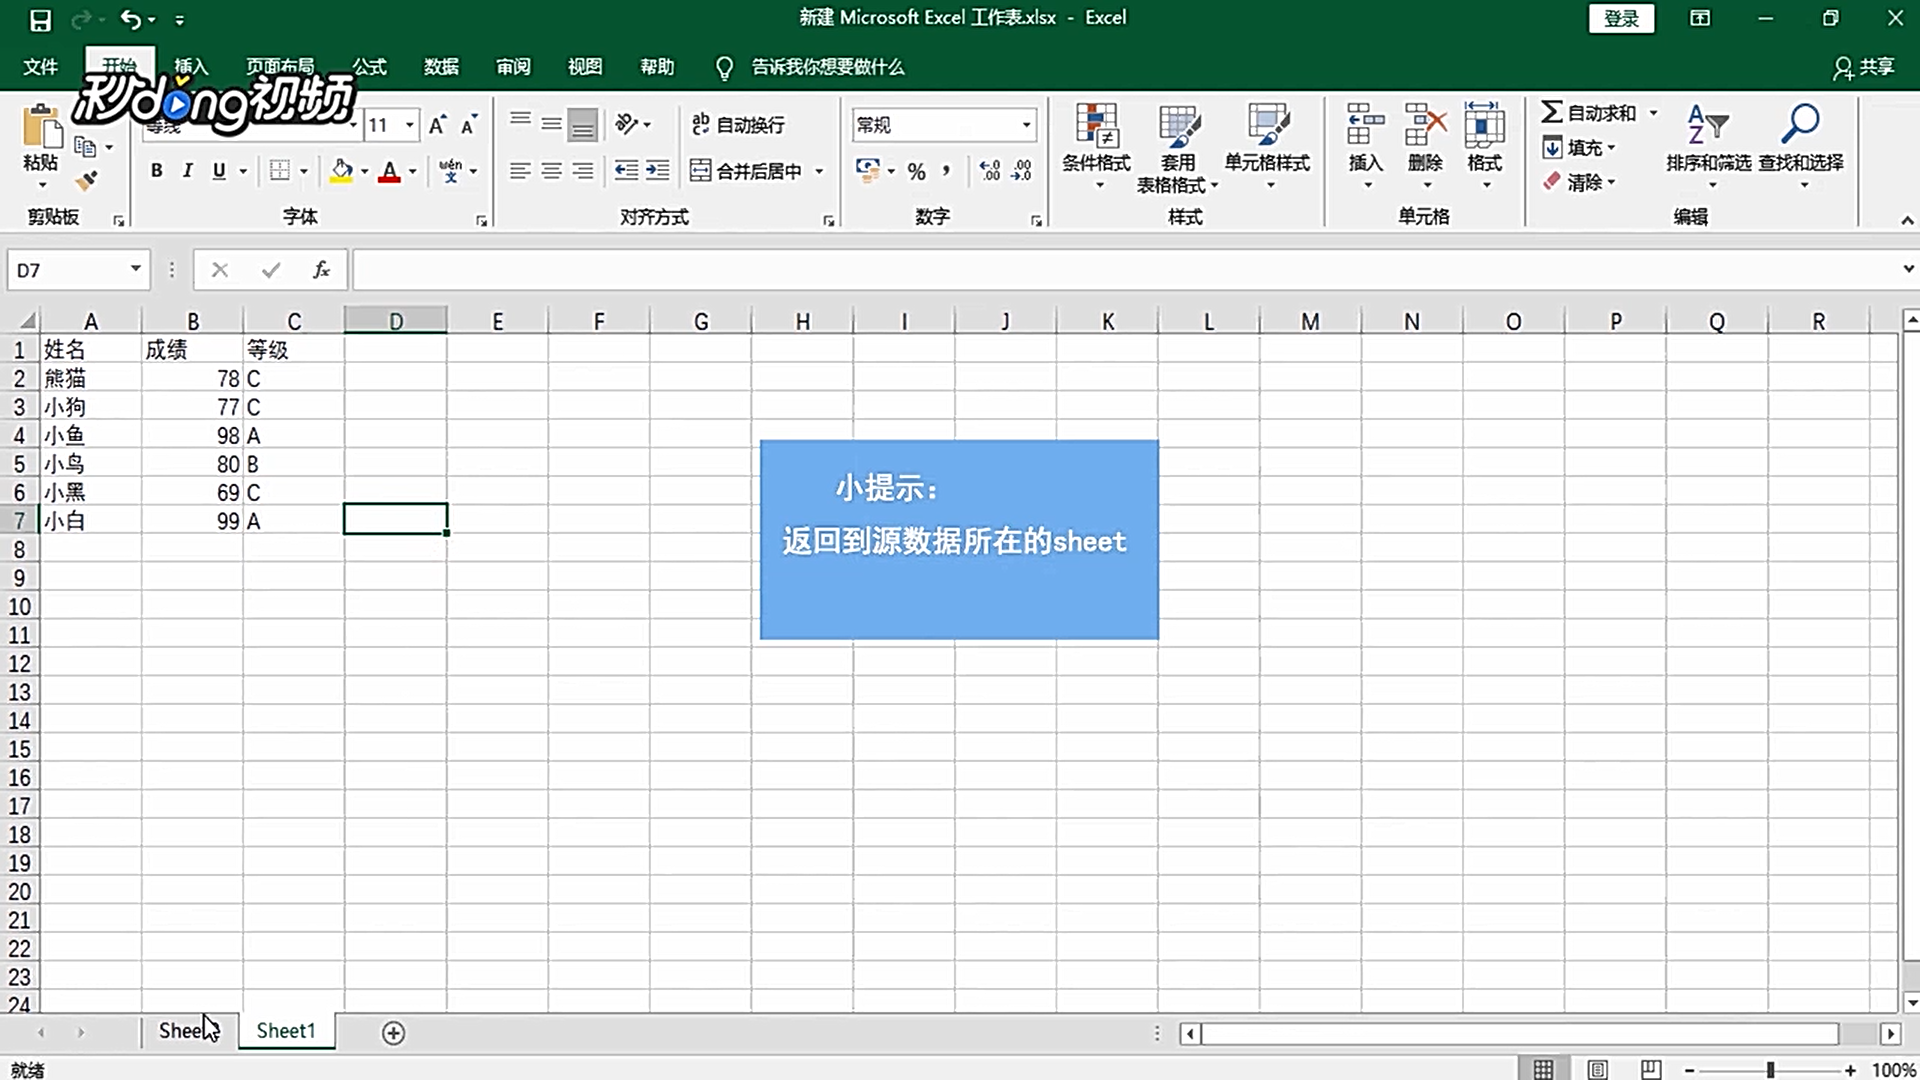This screenshot has width=1920, height=1080.
Task: Switch to the 插入 ribbon tab
Action: [191, 66]
